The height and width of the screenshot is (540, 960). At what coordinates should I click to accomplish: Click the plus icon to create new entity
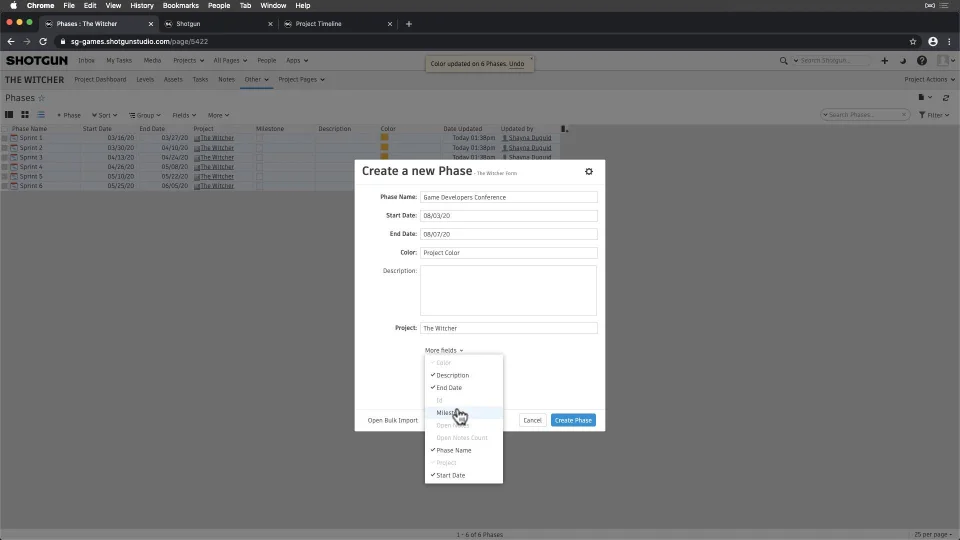click(x=884, y=61)
